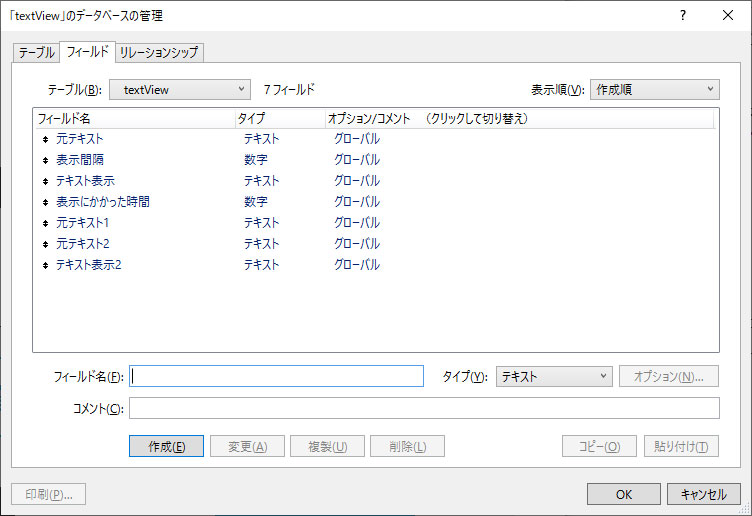The height and width of the screenshot is (516, 752).
Task: Select the 表示にかかった時間 field
Action: coord(103,202)
